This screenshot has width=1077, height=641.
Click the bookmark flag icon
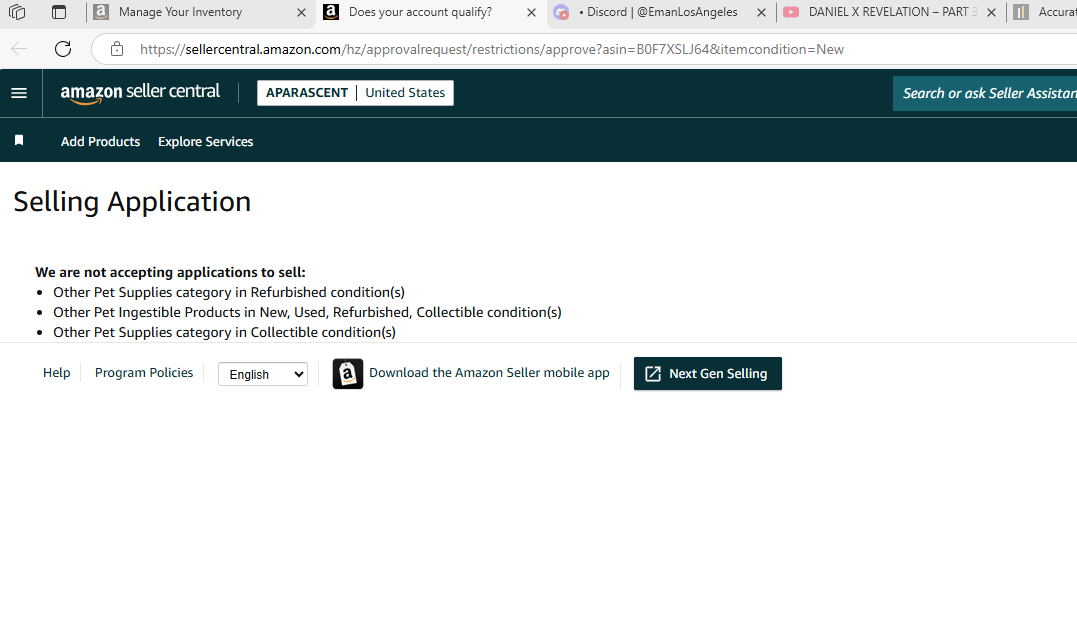point(19,140)
